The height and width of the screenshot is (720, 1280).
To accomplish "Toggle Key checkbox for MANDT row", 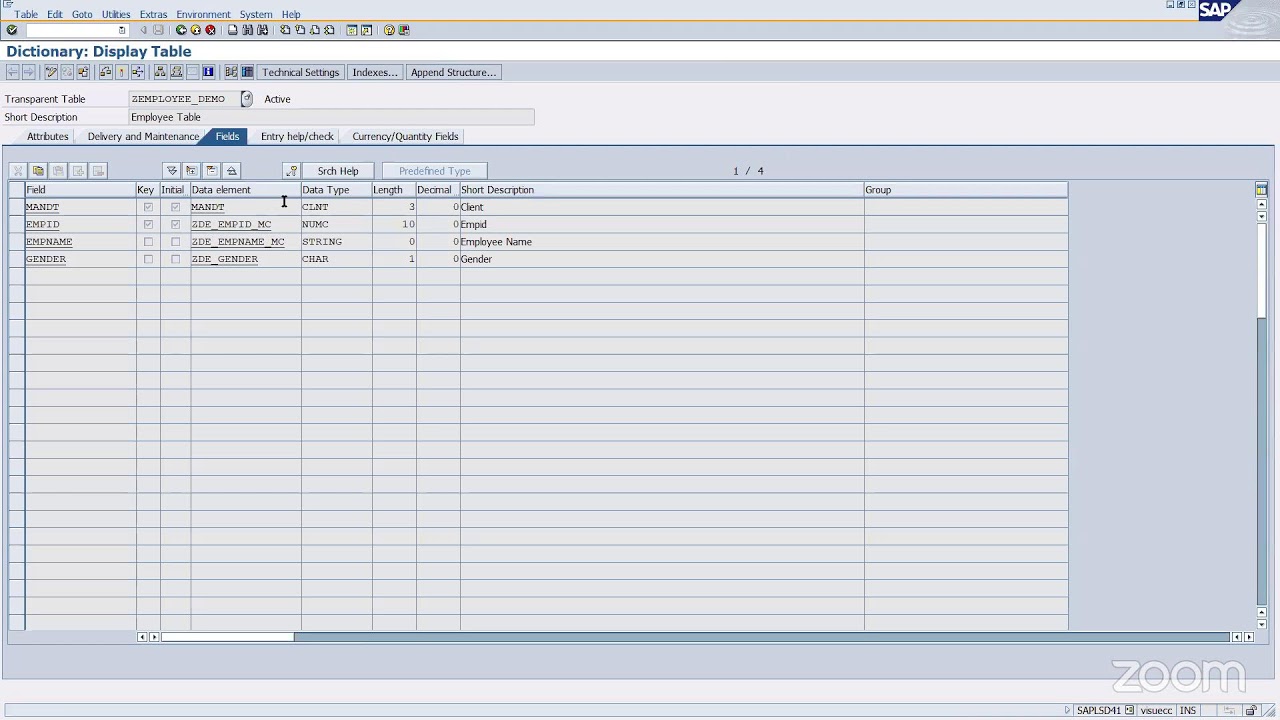I will point(148,207).
